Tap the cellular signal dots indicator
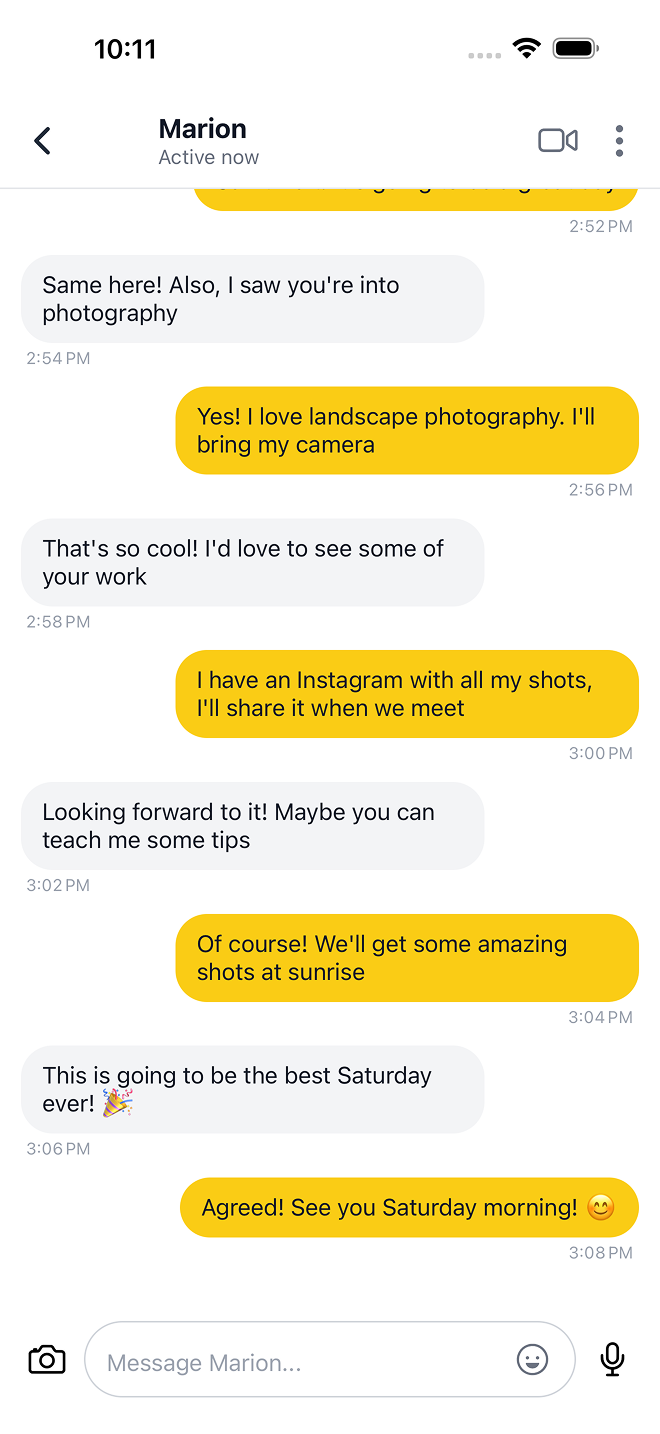Viewport: 660px width, 1434px height. pos(484,56)
